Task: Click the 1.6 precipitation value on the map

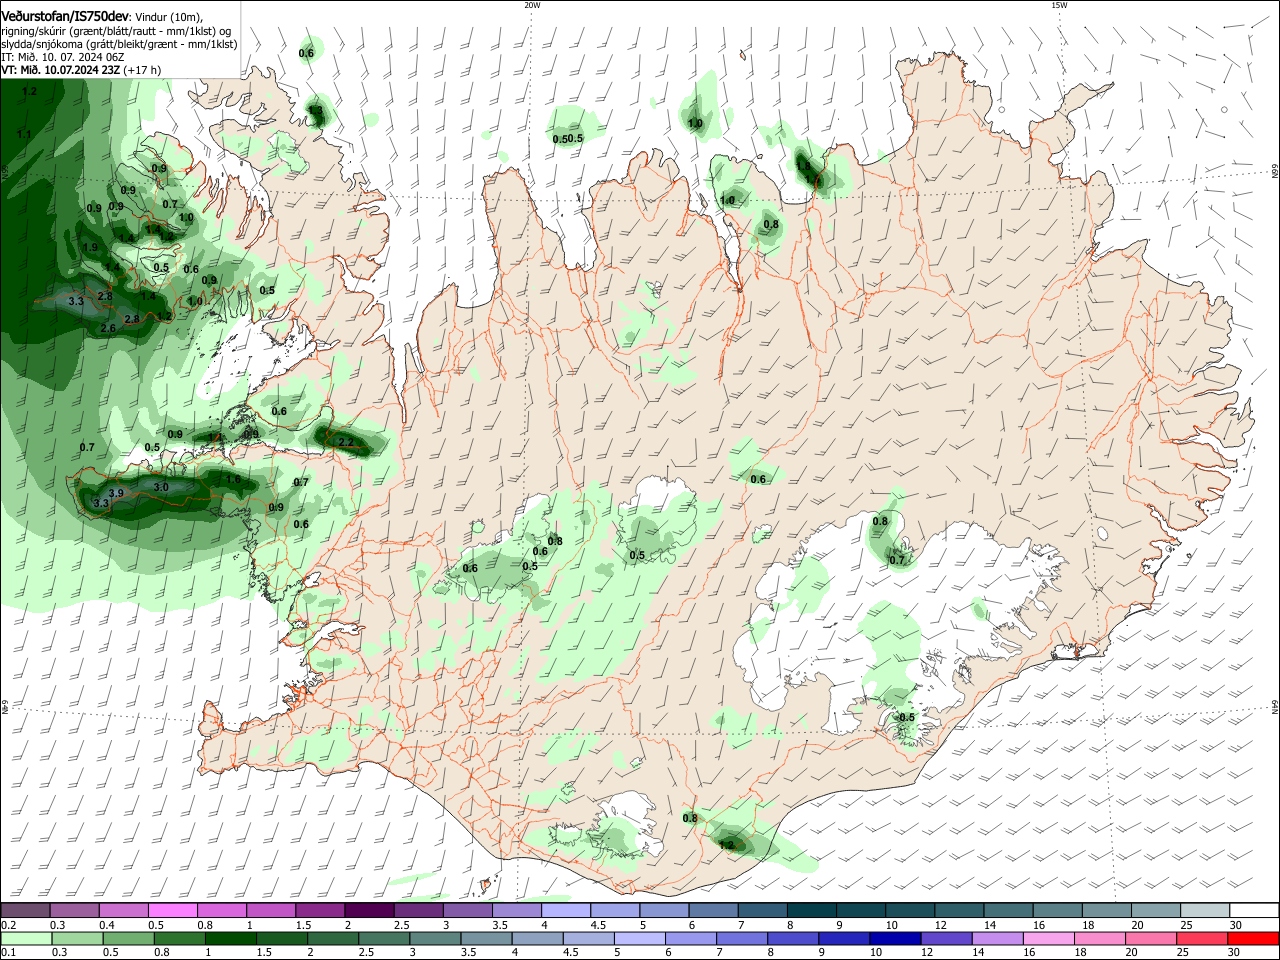Action: coord(233,479)
